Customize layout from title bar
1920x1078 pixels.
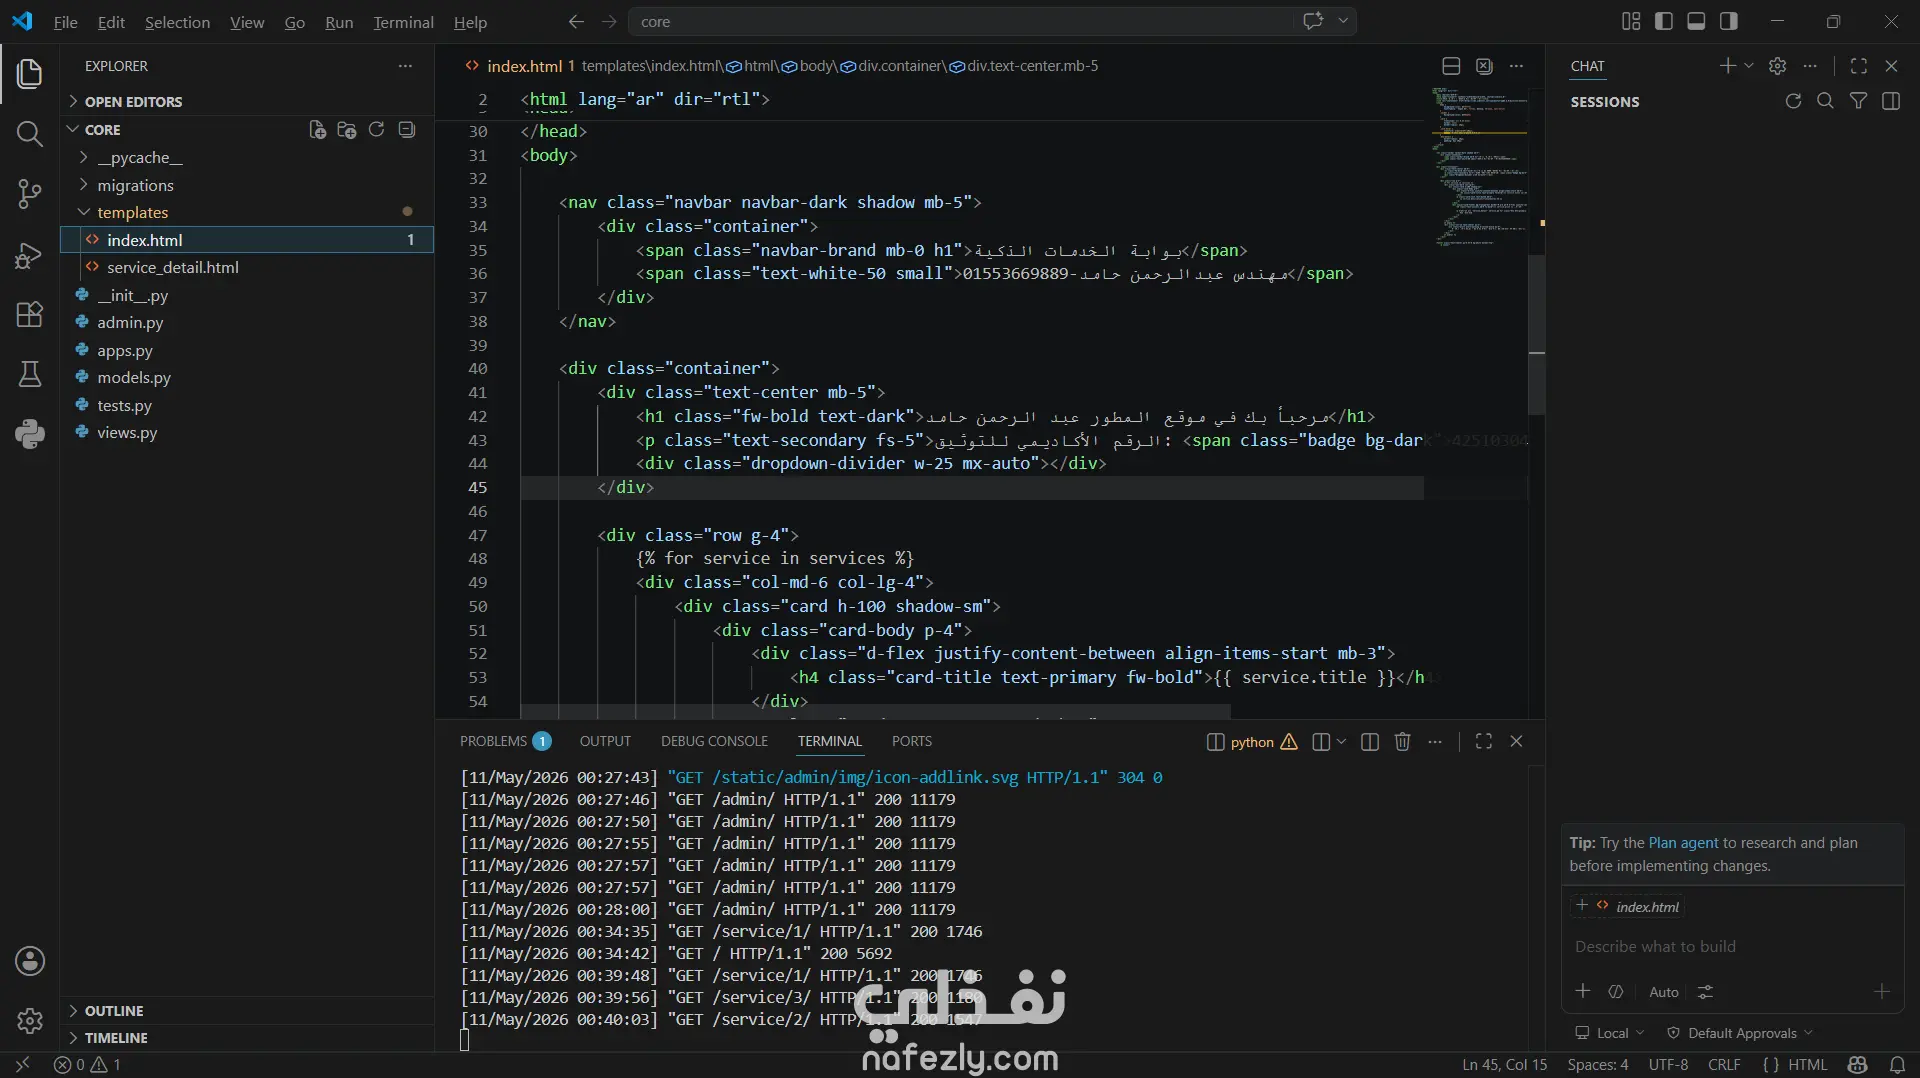[x=1631, y=21]
